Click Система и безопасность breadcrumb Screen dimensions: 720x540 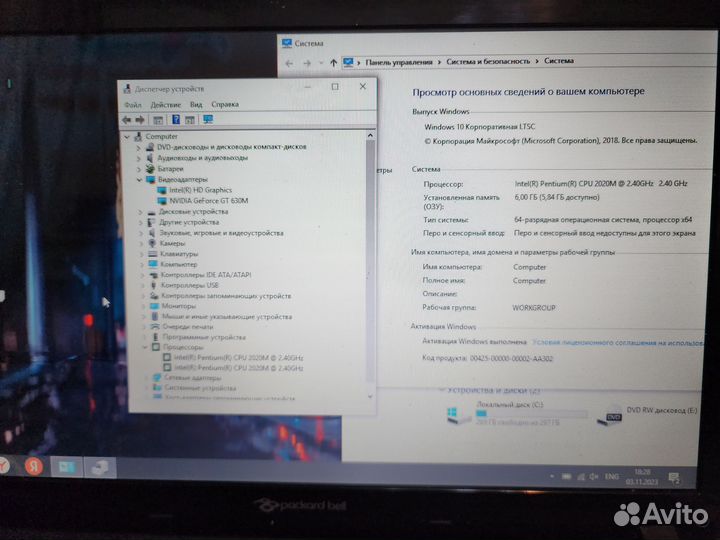click(488, 61)
